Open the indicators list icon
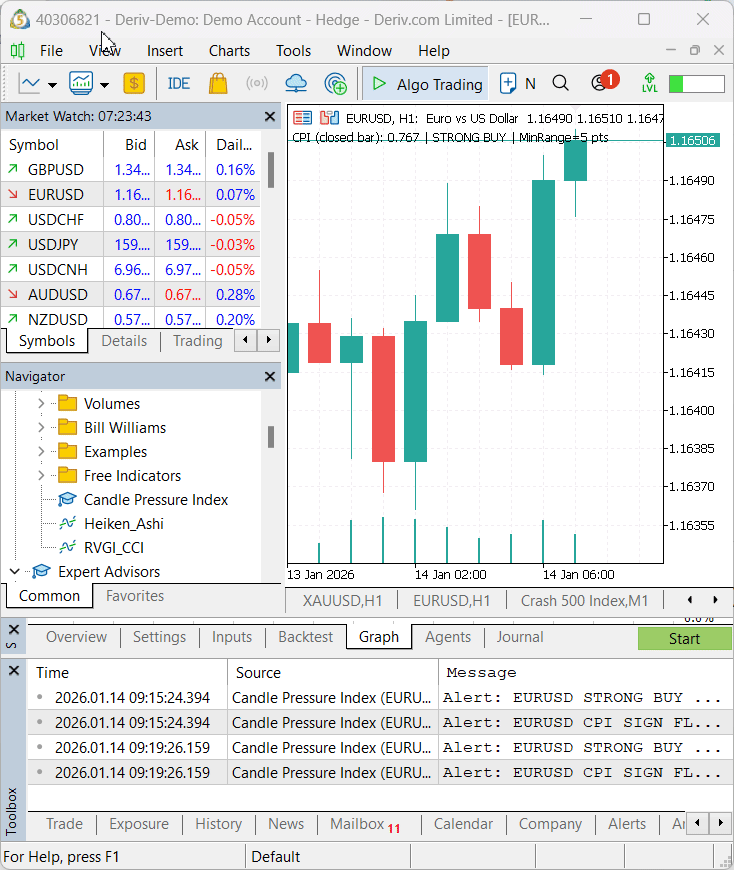This screenshot has height=870, width=734. (81, 84)
